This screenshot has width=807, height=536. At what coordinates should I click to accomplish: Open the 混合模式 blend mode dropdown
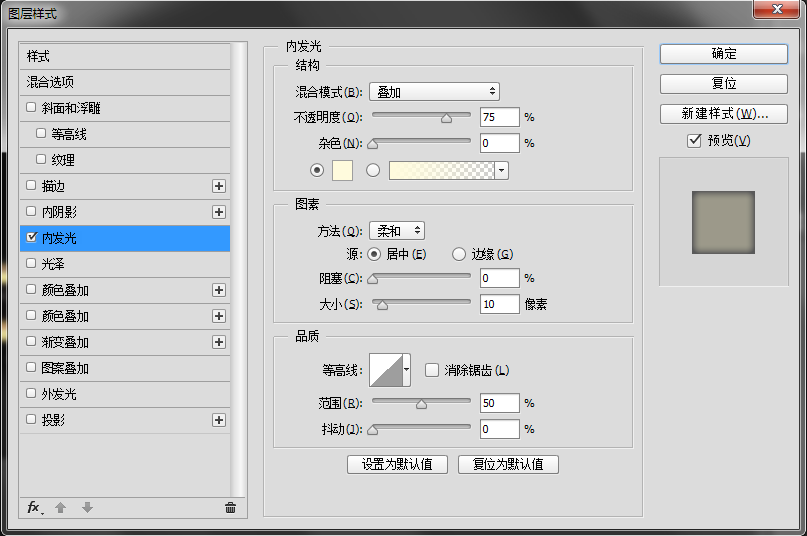click(x=434, y=92)
